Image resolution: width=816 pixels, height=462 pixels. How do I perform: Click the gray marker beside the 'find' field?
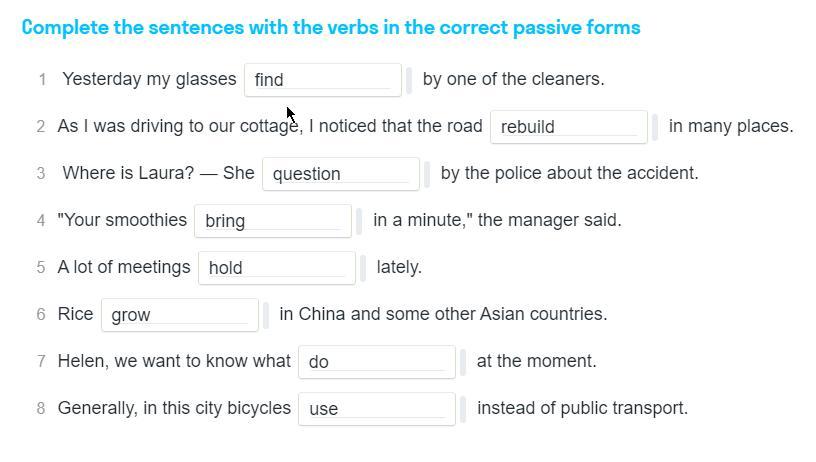coord(409,80)
